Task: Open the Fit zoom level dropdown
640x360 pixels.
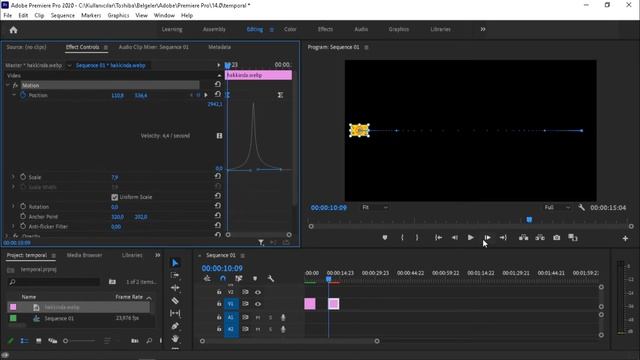Action: pos(375,207)
